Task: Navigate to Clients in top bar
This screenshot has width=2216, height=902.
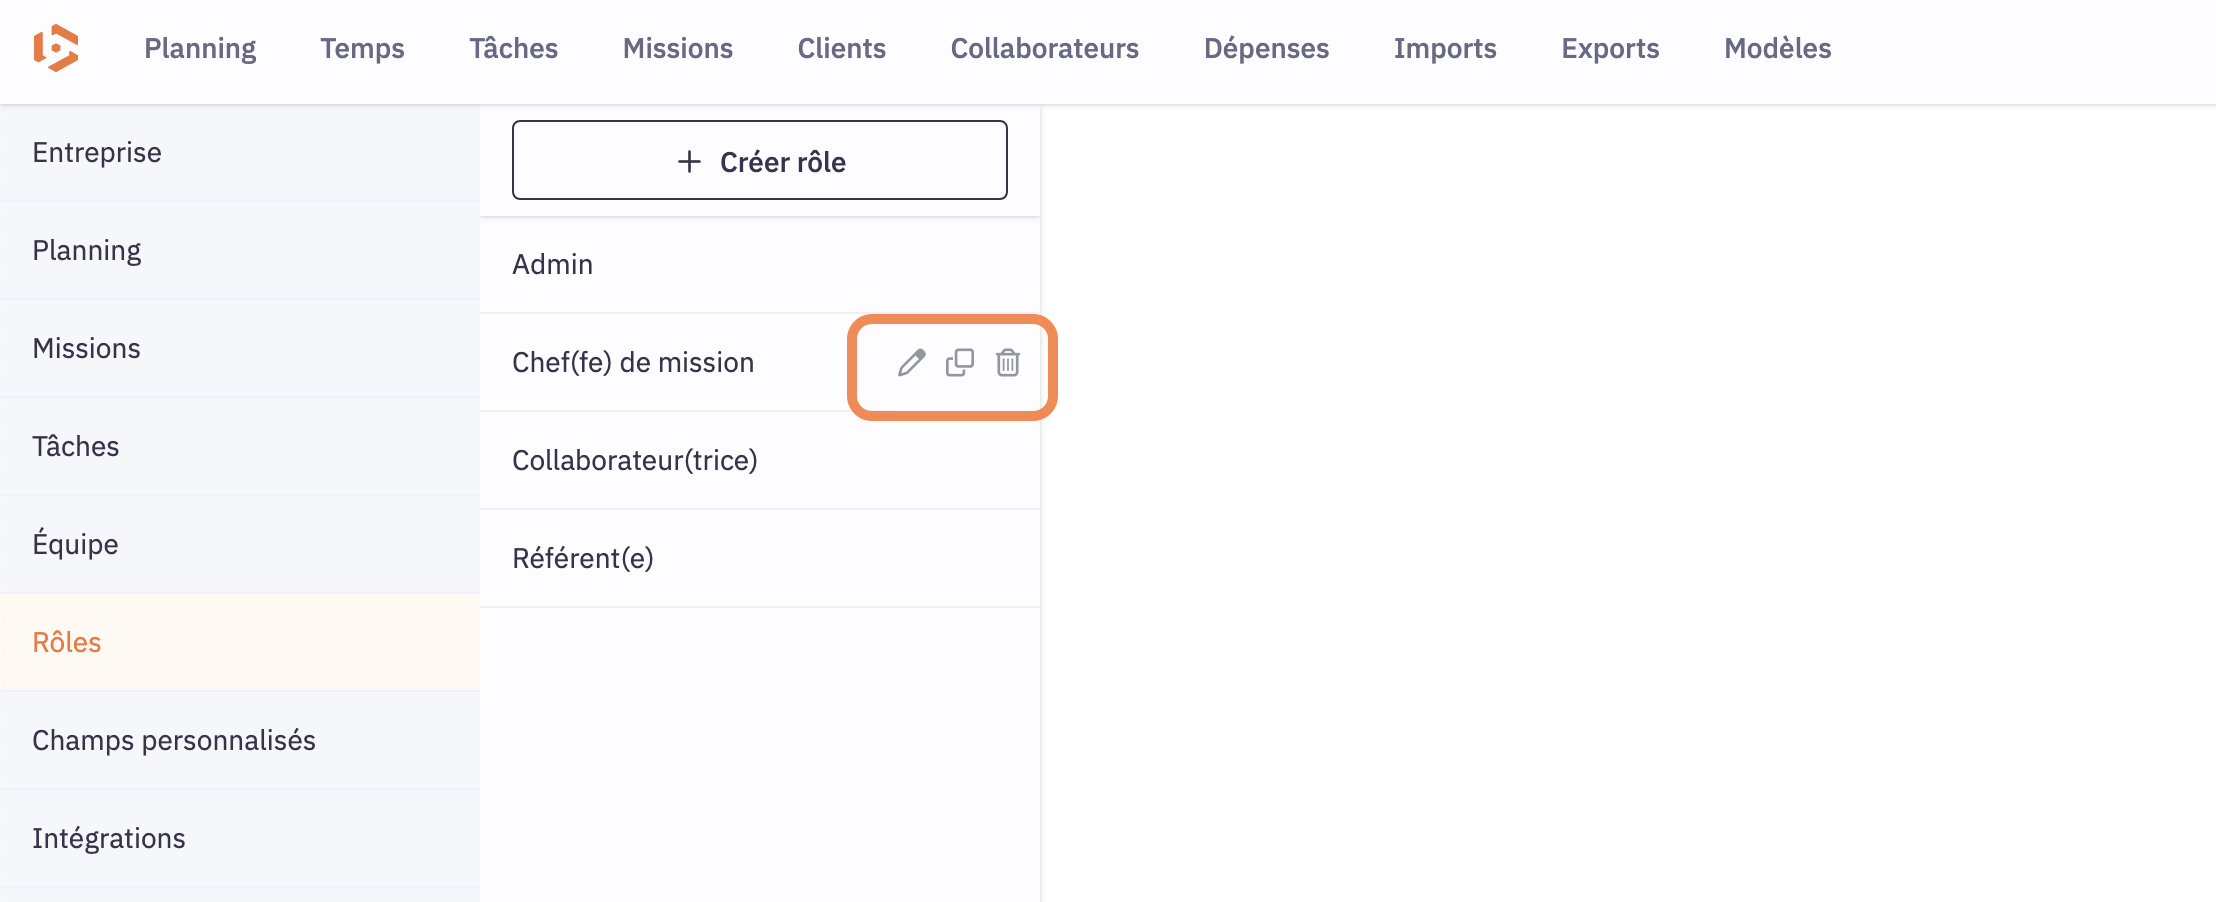Action: click(841, 49)
